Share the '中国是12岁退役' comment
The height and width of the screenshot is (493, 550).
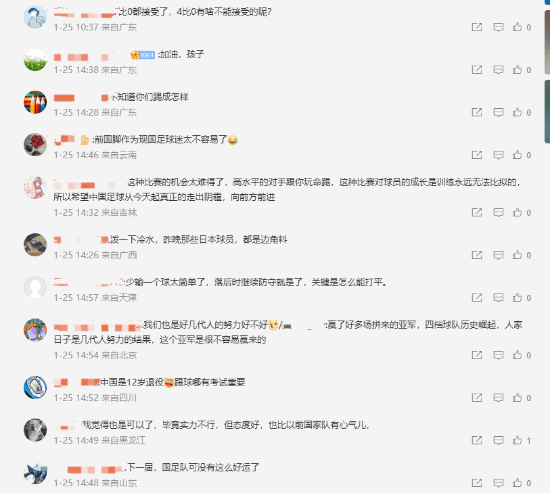pyautogui.click(x=477, y=398)
